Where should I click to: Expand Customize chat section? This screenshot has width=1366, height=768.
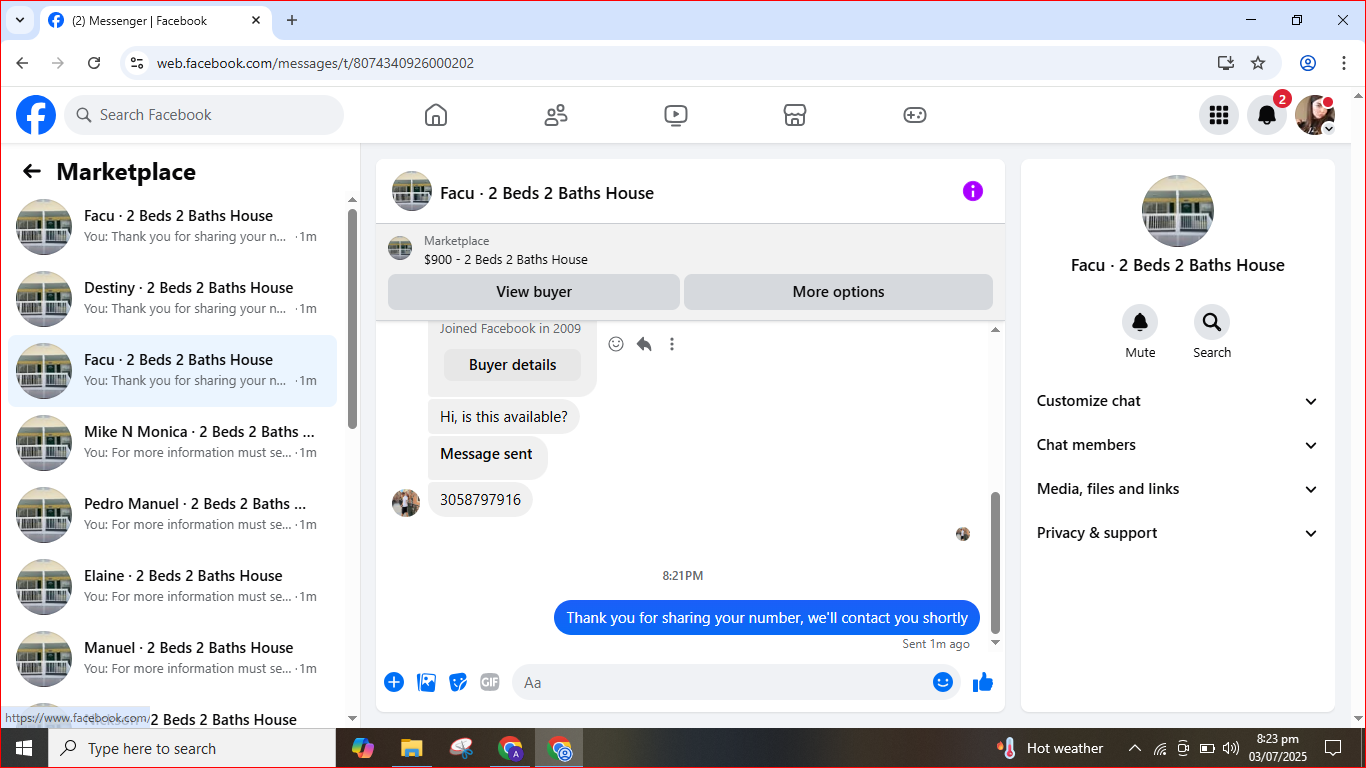pyautogui.click(x=1178, y=401)
